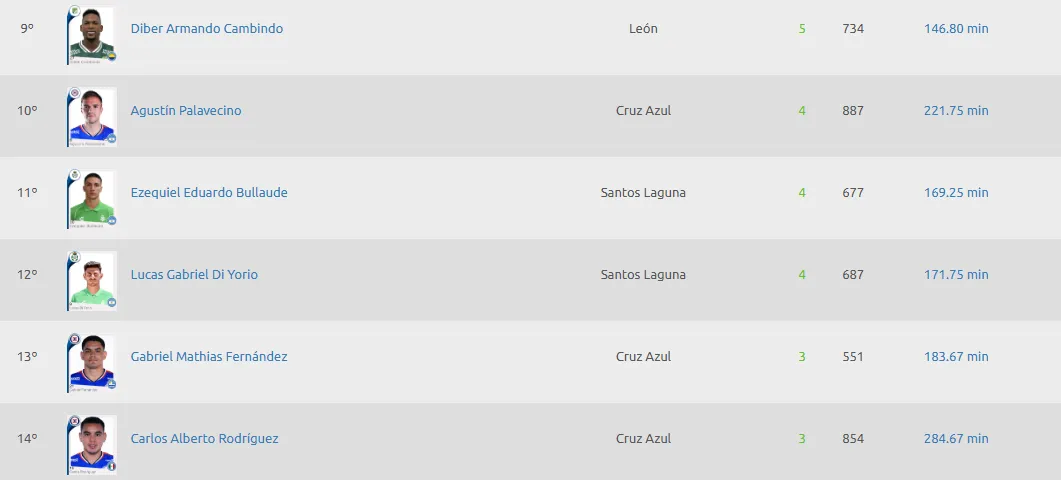Click Santos Laguna in Bullaude's row
Viewport: 1061px width, 480px height.
(x=643, y=193)
